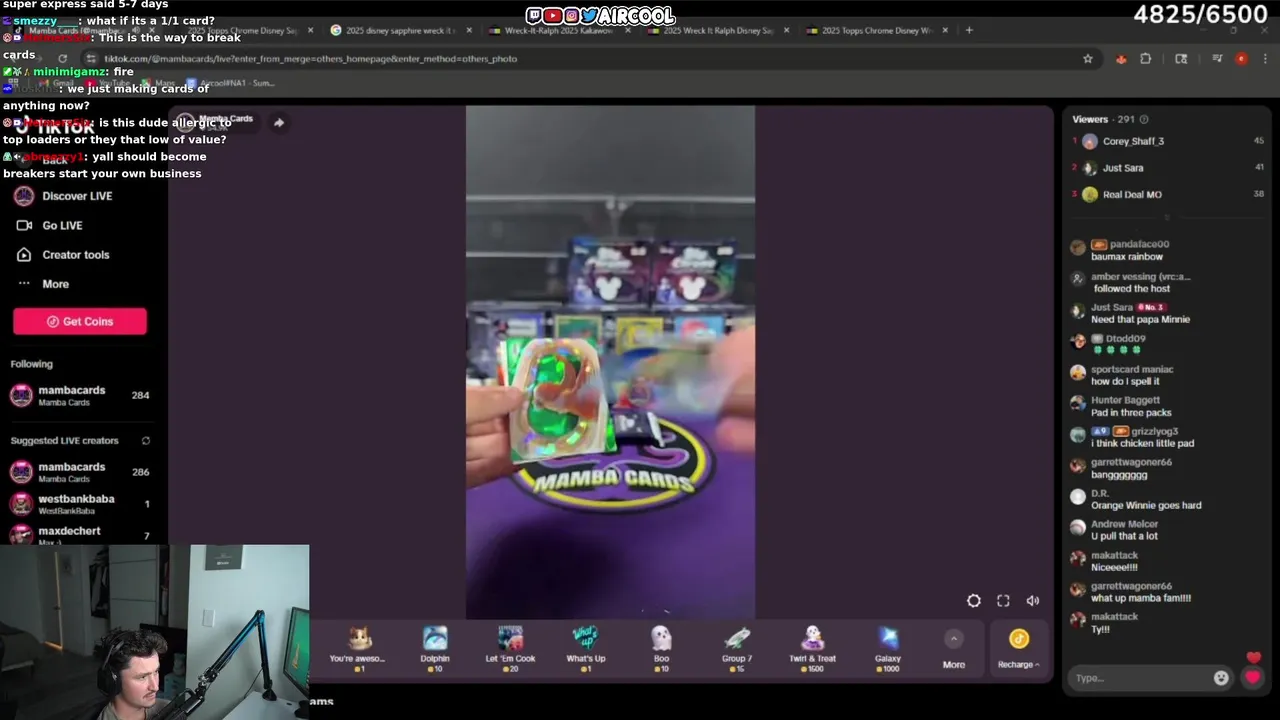Open a new browser tab

point(969,30)
